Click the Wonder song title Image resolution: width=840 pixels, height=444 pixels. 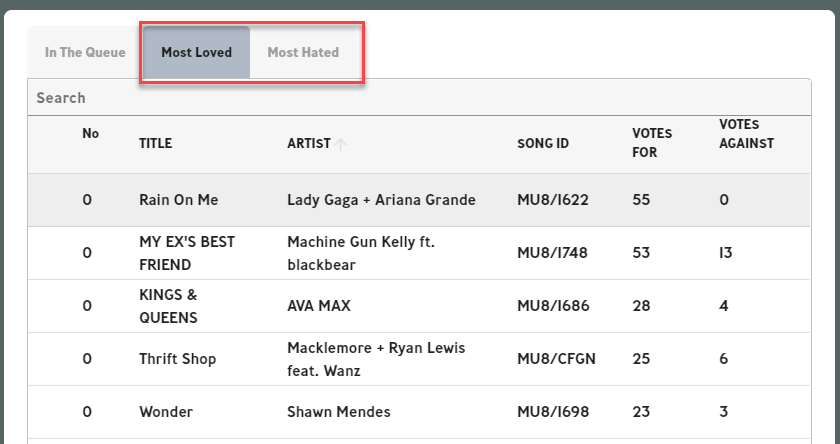click(x=166, y=412)
